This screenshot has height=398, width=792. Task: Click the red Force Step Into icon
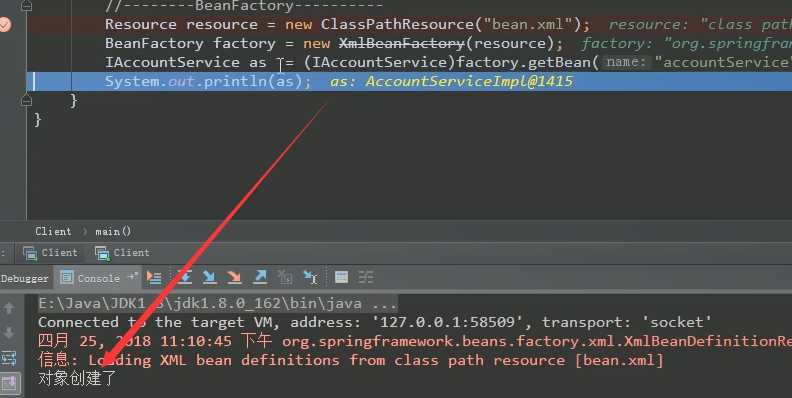click(x=234, y=277)
